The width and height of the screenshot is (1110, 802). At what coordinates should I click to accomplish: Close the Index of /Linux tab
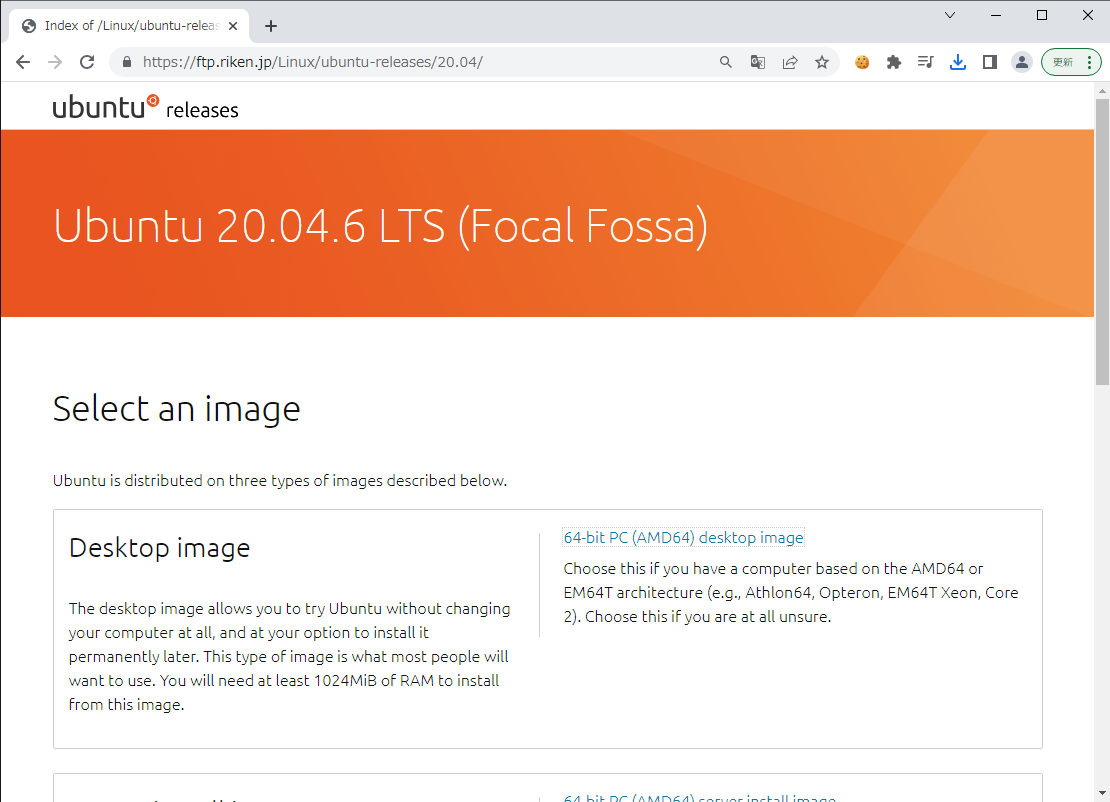[x=233, y=26]
